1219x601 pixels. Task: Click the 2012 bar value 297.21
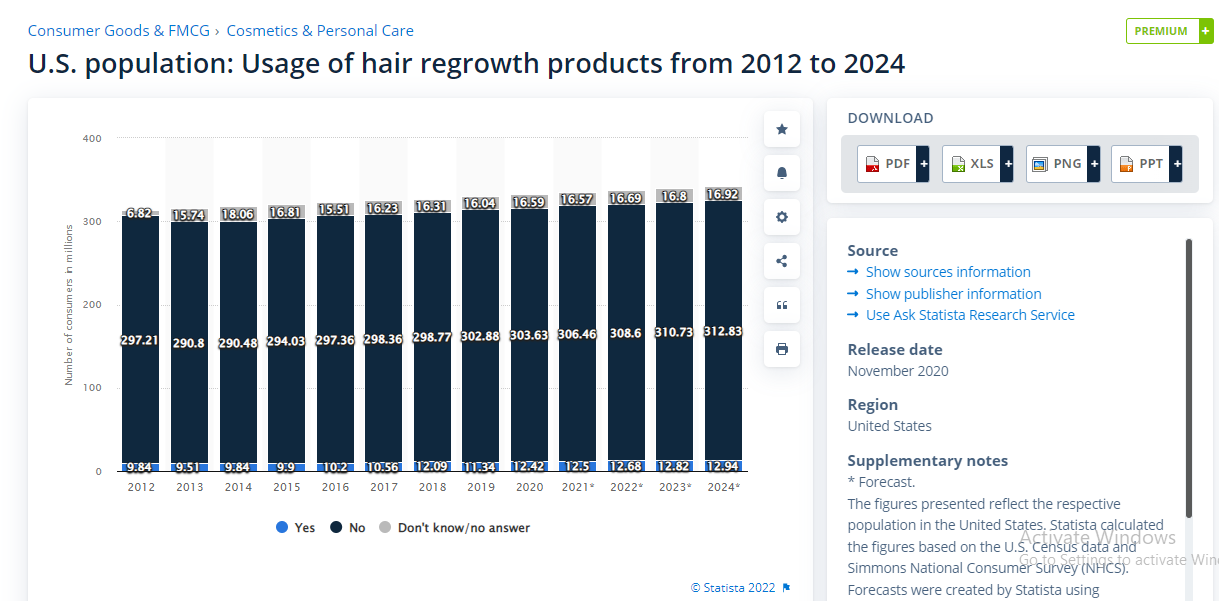click(x=141, y=340)
